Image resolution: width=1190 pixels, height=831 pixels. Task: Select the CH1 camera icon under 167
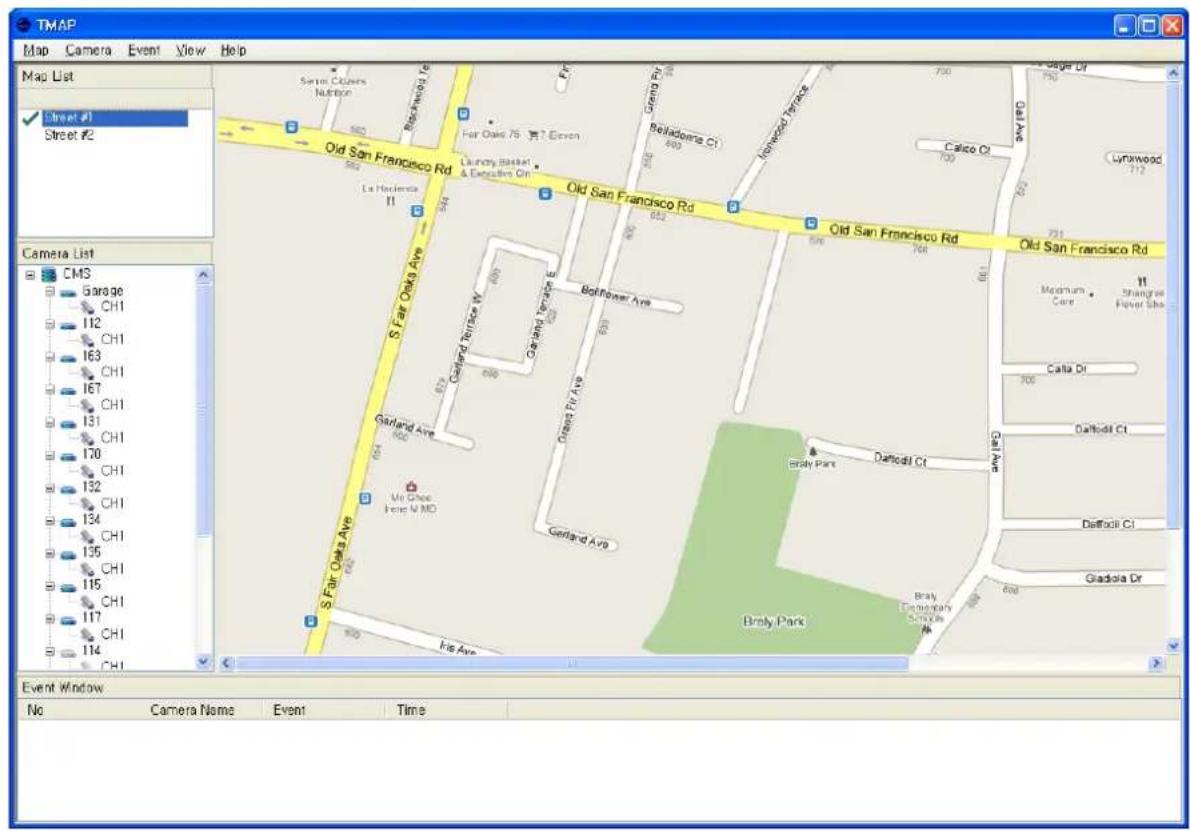[x=88, y=405]
